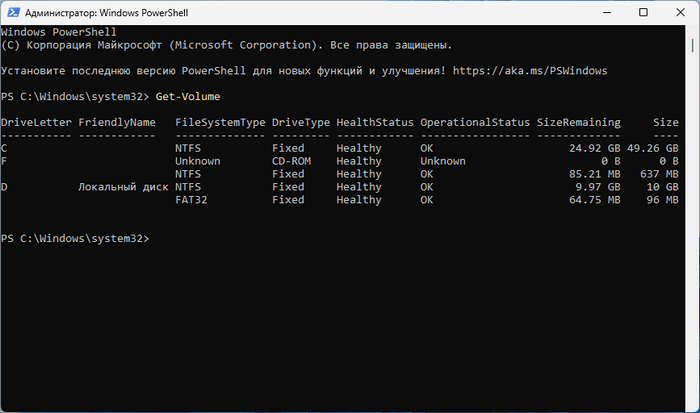Click the HealthStatus column header
The width and height of the screenshot is (700, 413).
click(x=374, y=122)
